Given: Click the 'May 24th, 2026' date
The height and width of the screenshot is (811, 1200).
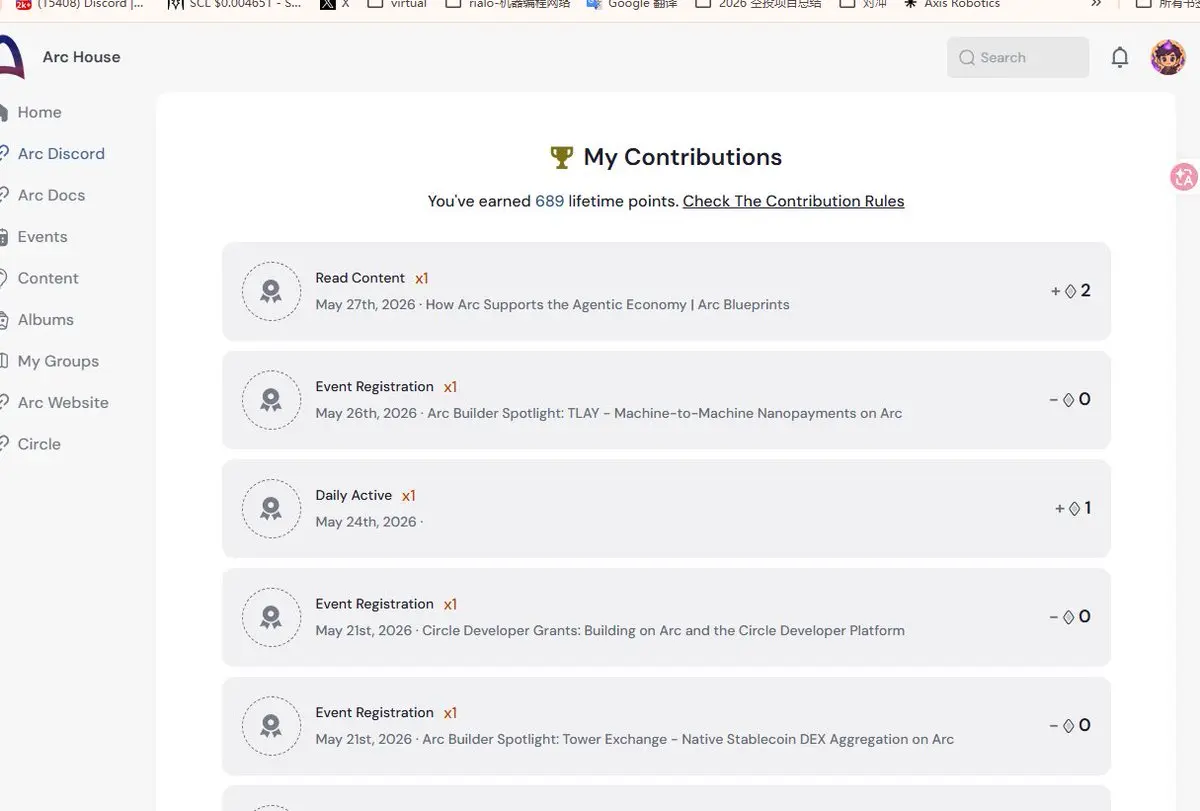Looking at the screenshot, I should coord(365,522).
